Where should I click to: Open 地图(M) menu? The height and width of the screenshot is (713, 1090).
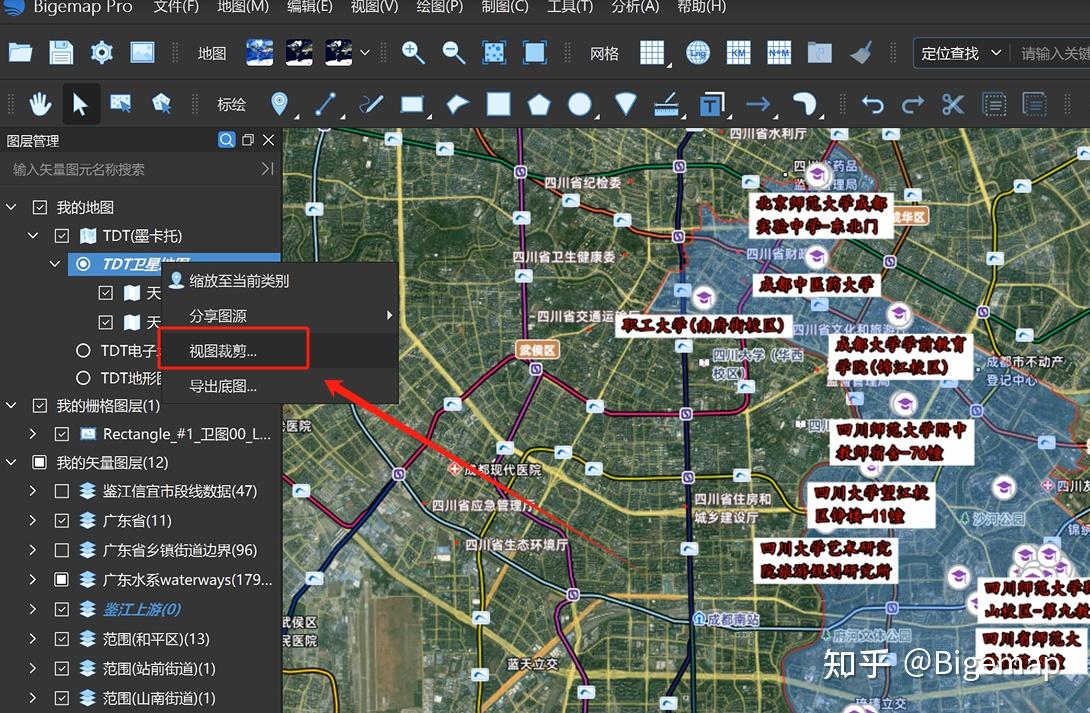(x=243, y=7)
